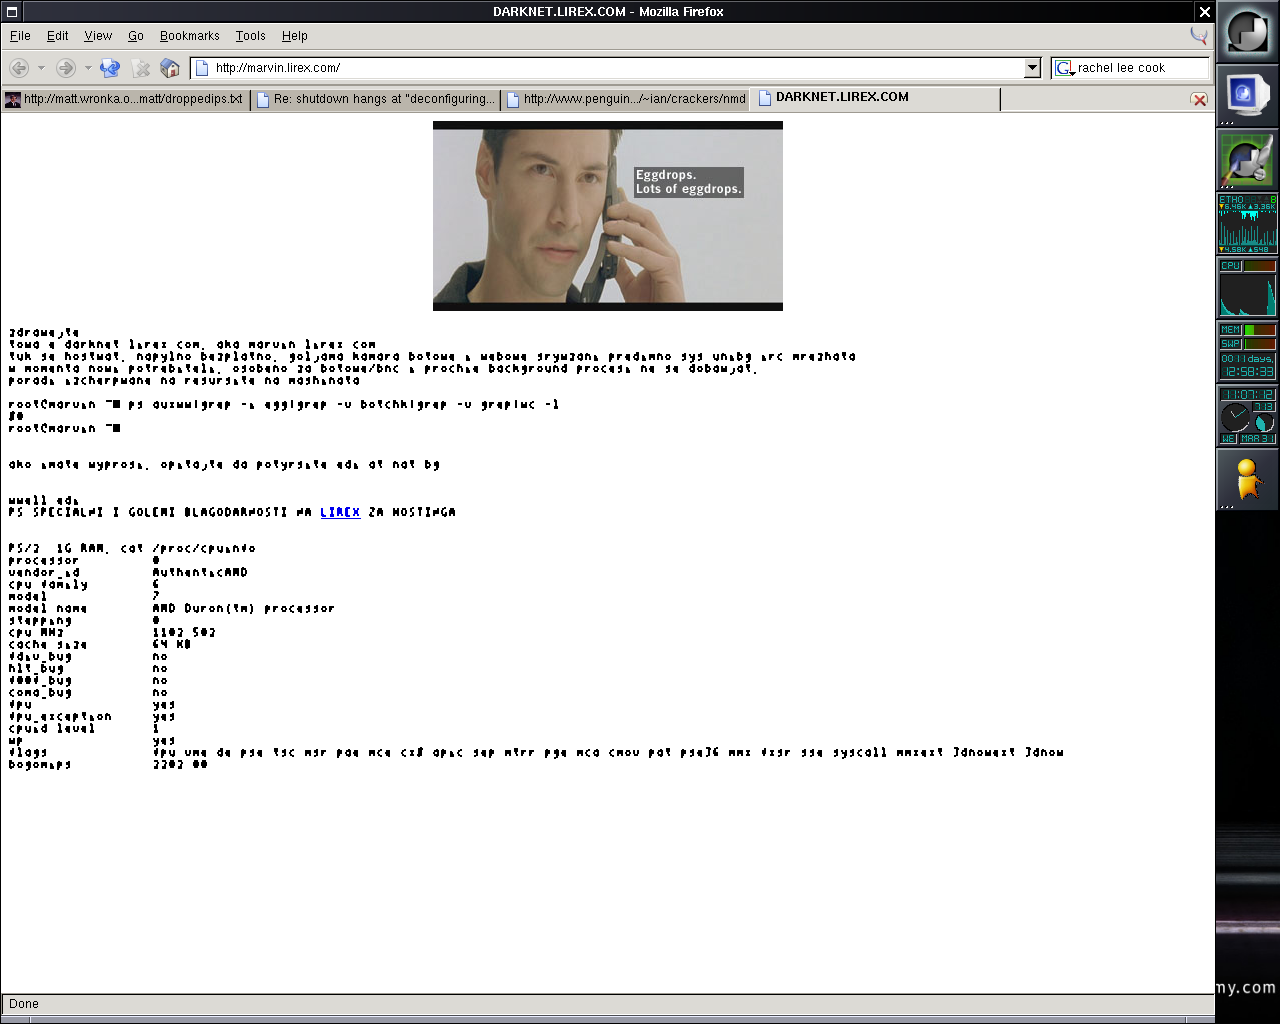1280x1024 pixels.
Task: Select the DARKNET.LIREX.COM tab
Action: point(875,98)
